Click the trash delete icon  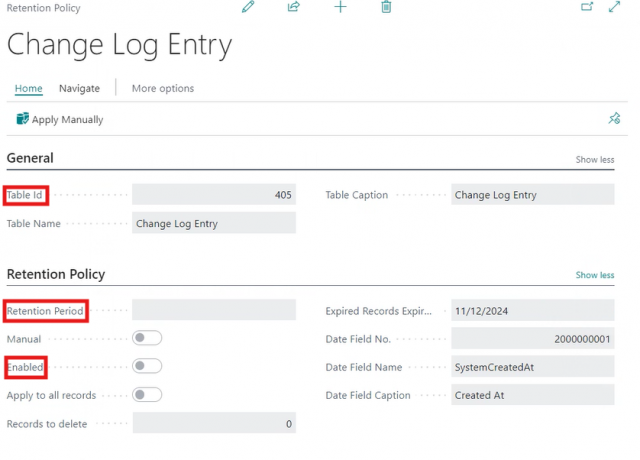coord(386,8)
